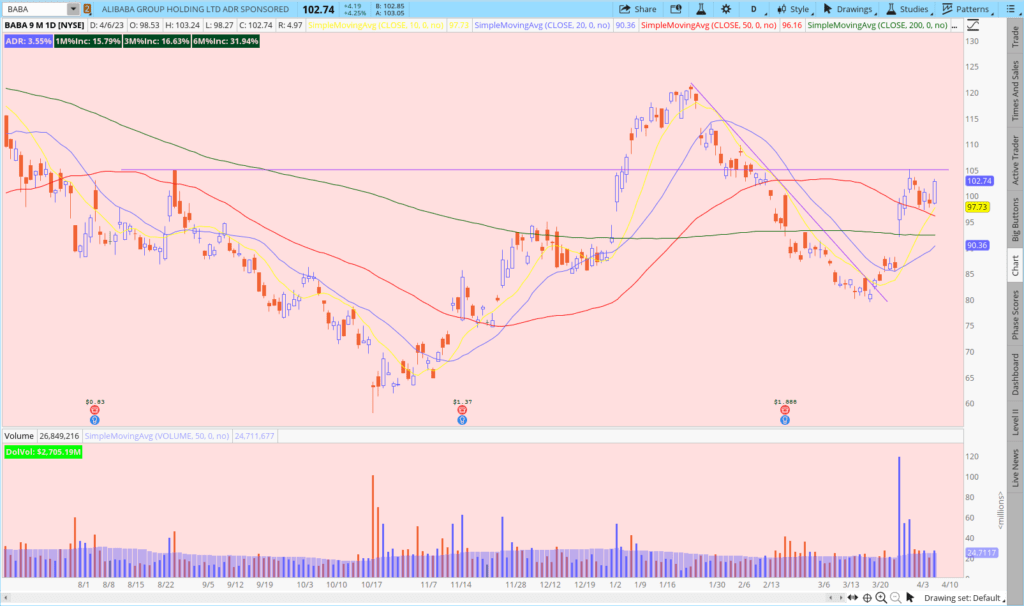
Task: Click the 3M%Inc: 16.63% label
Action: pos(156,41)
